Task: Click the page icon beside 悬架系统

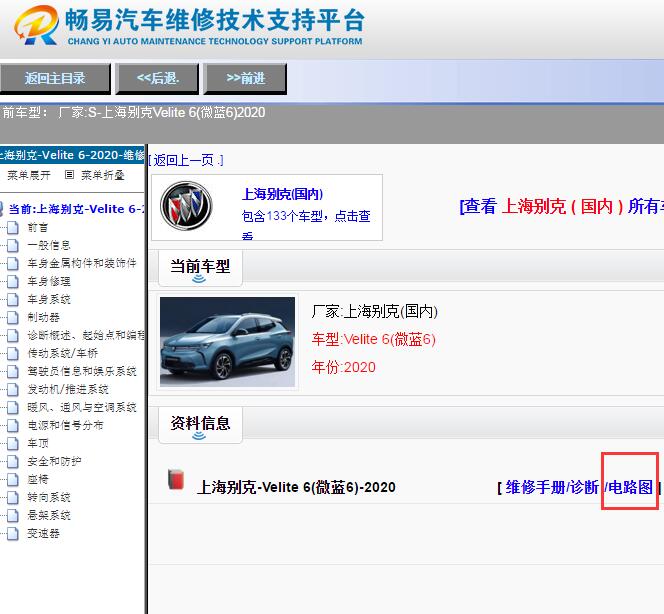Action: pyautogui.click(x=13, y=515)
